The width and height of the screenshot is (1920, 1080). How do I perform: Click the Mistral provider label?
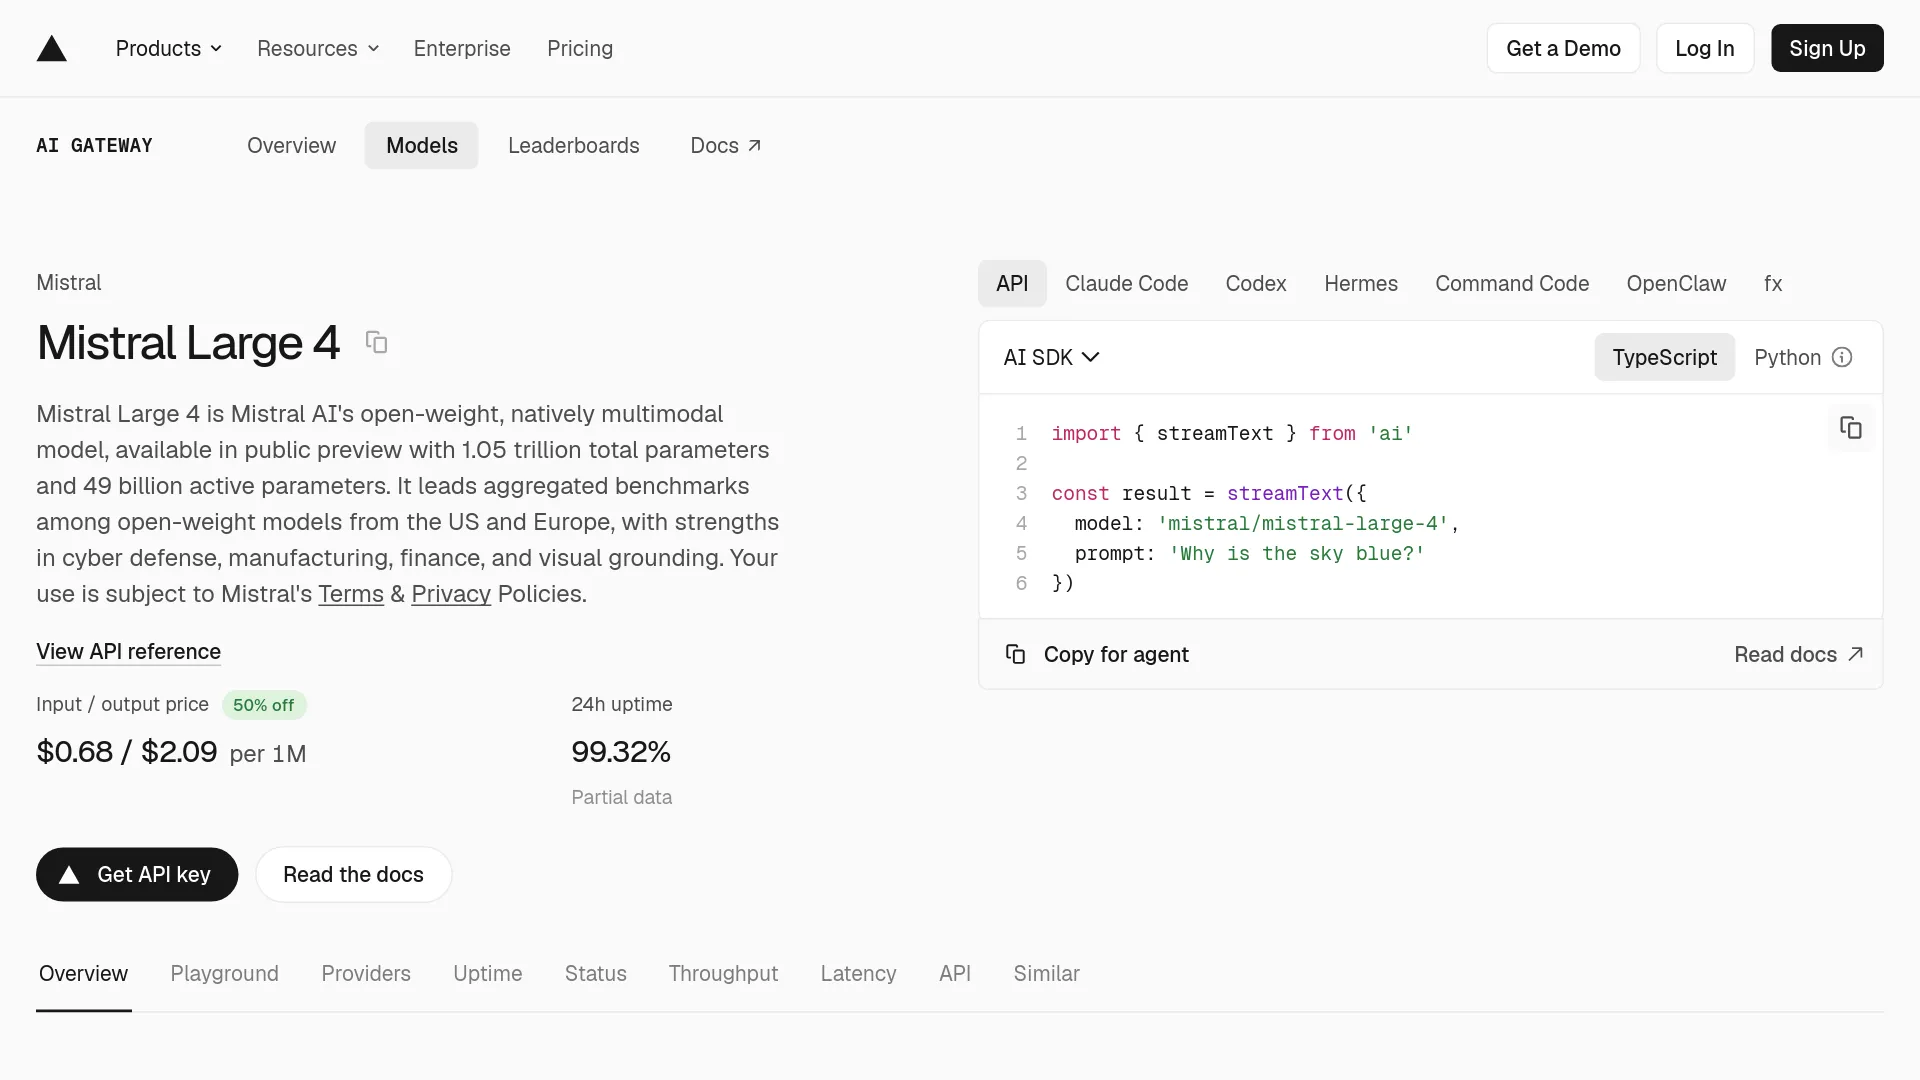69,283
